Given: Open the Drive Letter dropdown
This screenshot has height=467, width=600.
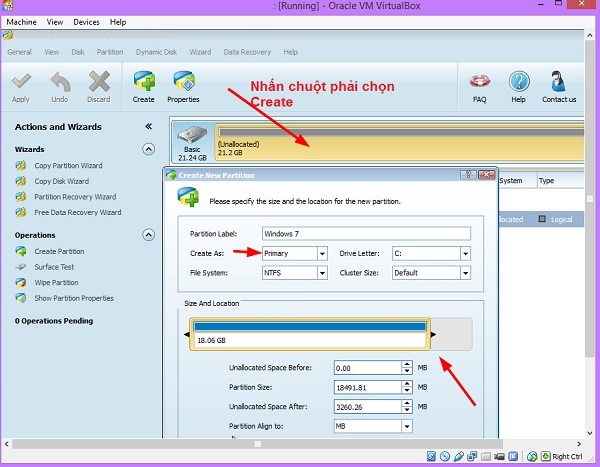Looking at the screenshot, I should (x=465, y=253).
